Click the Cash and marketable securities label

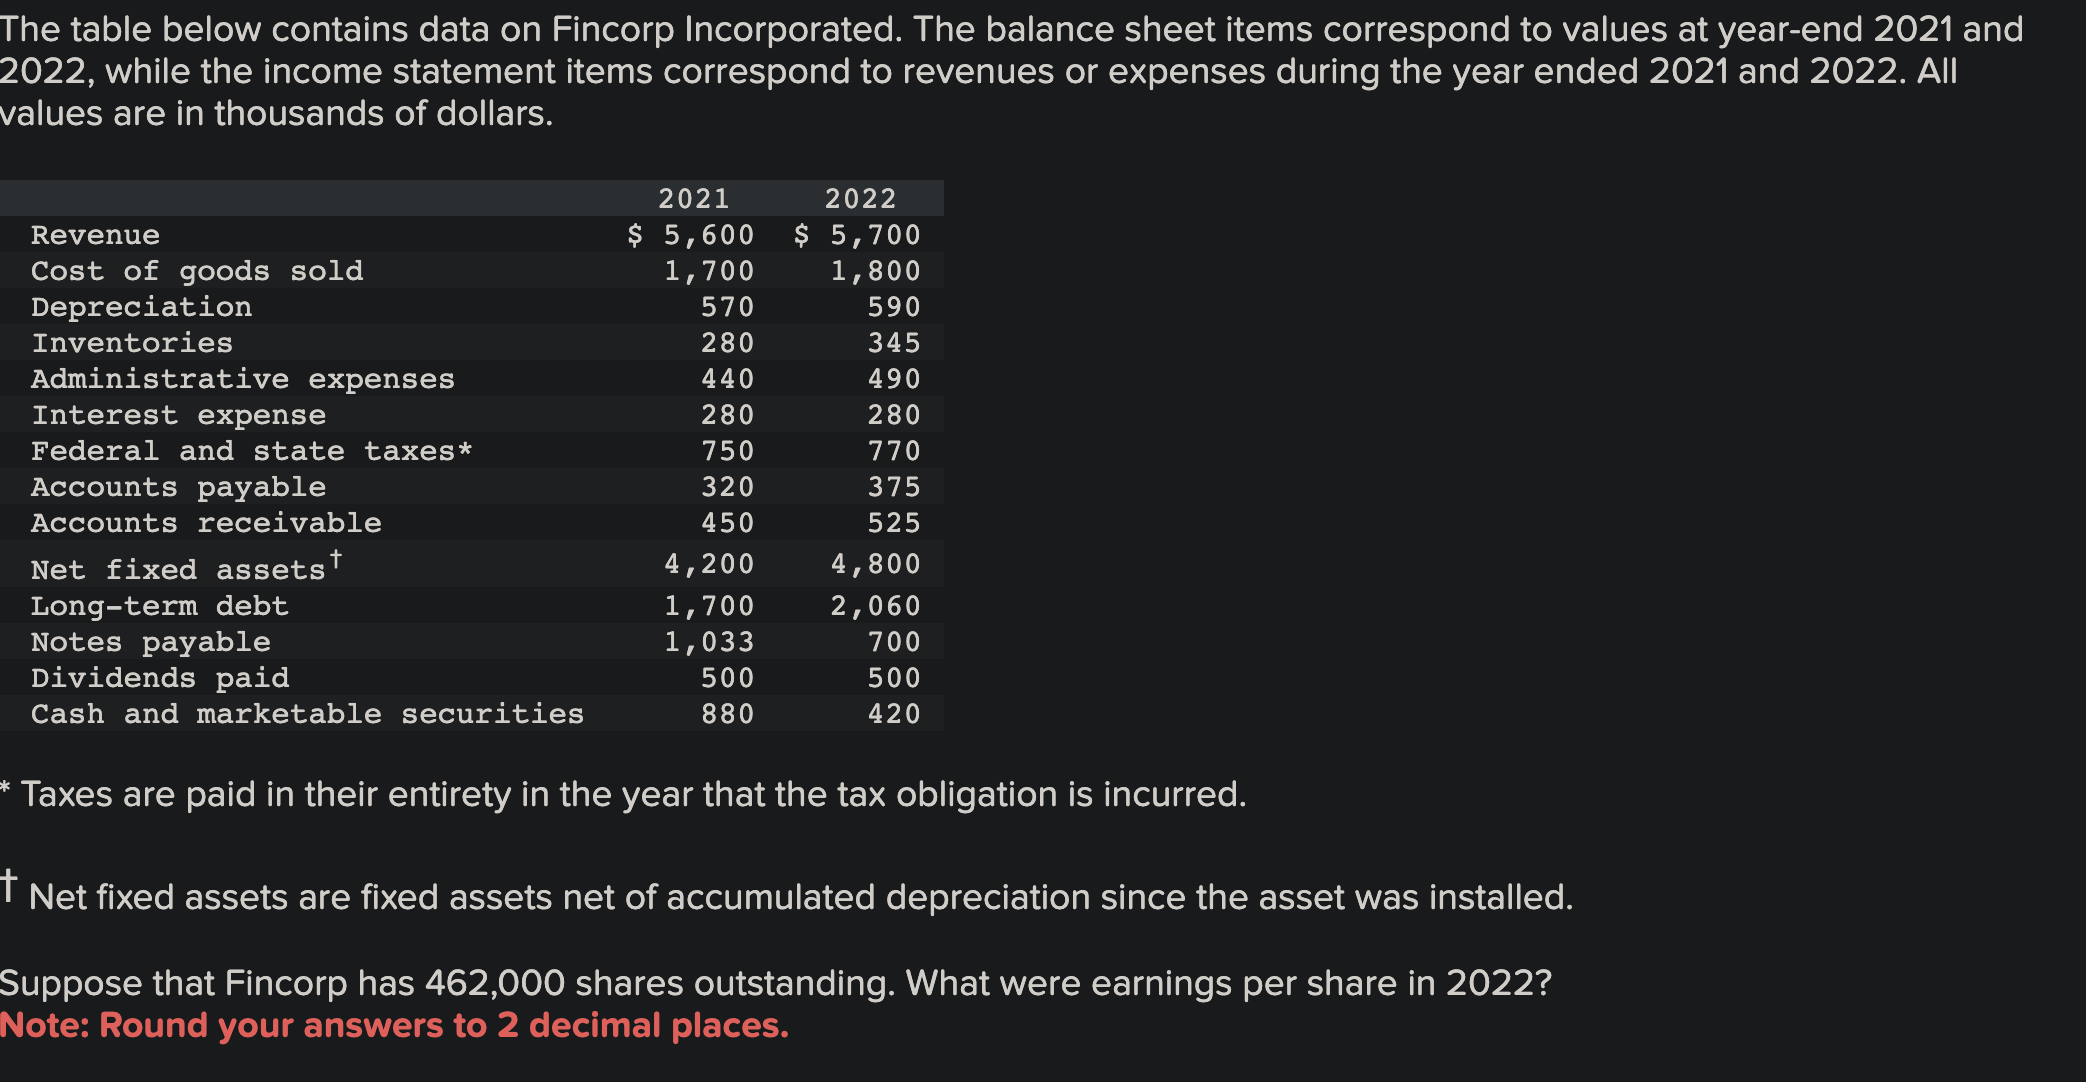[x=307, y=714]
